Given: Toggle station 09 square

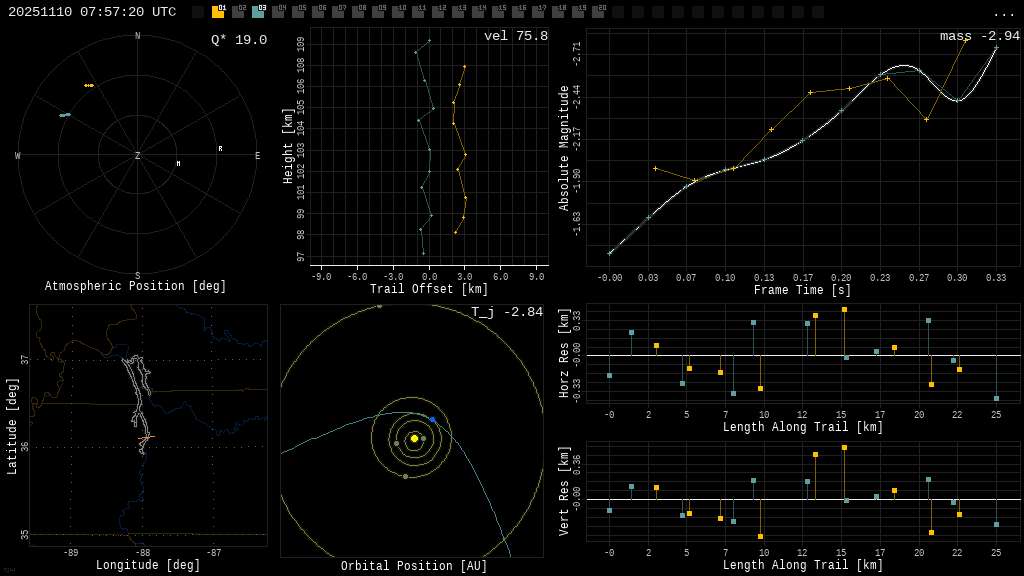Looking at the screenshot, I should [x=377, y=12].
